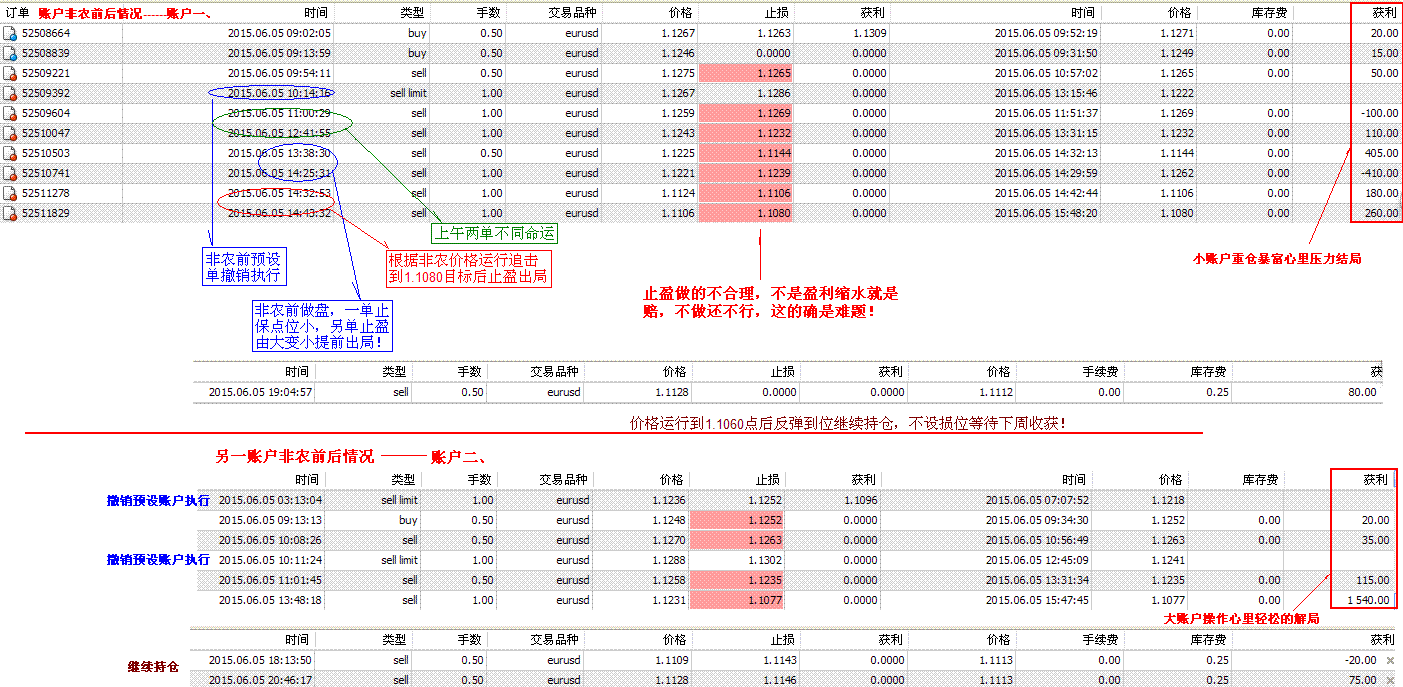Select the sell order icon for 52509604
The width and height of the screenshot is (1403, 687).
pyautogui.click(x=8, y=112)
